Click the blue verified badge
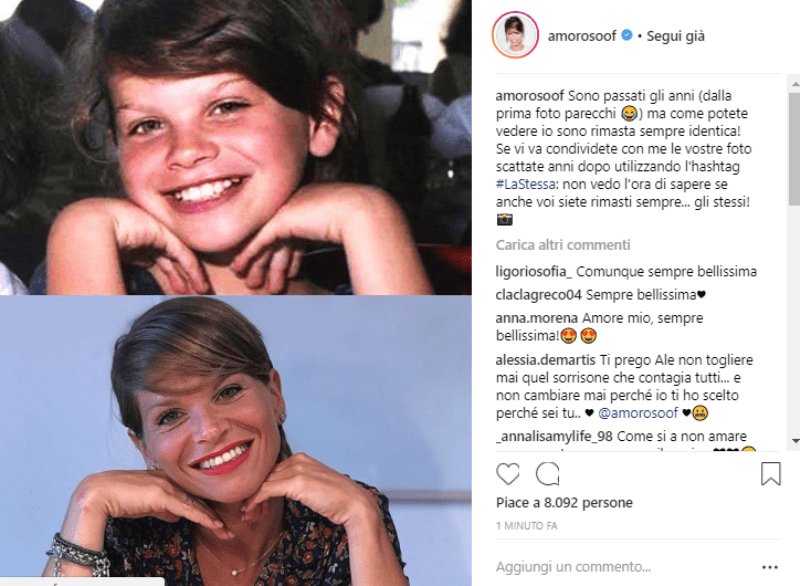The height and width of the screenshot is (586, 800). point(626,36)
